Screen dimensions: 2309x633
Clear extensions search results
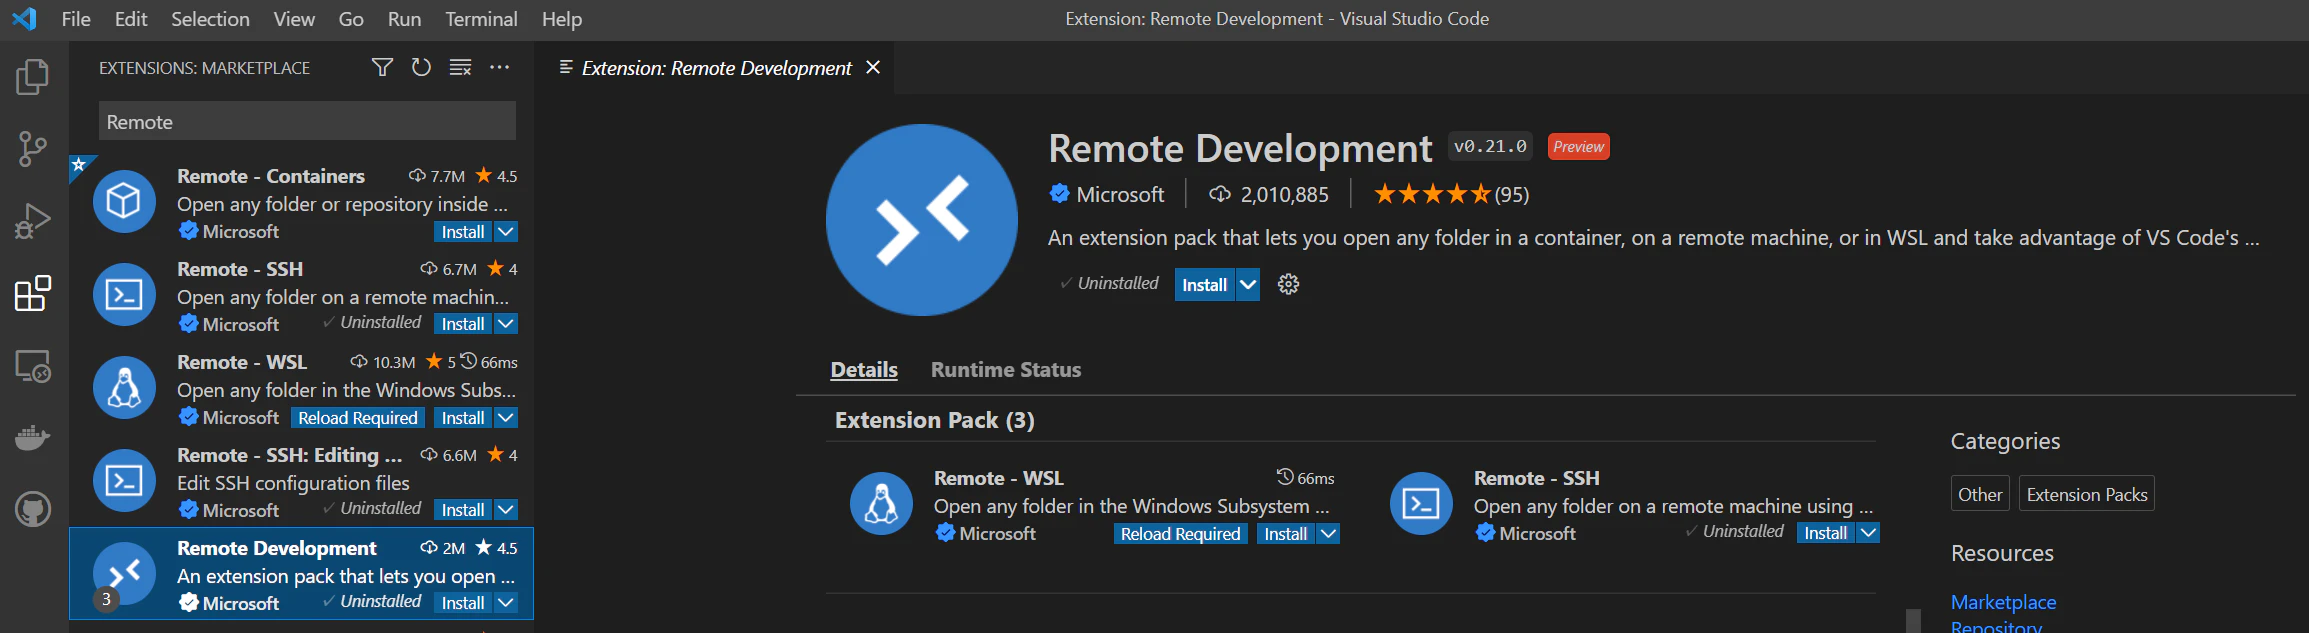coord(460,67)
